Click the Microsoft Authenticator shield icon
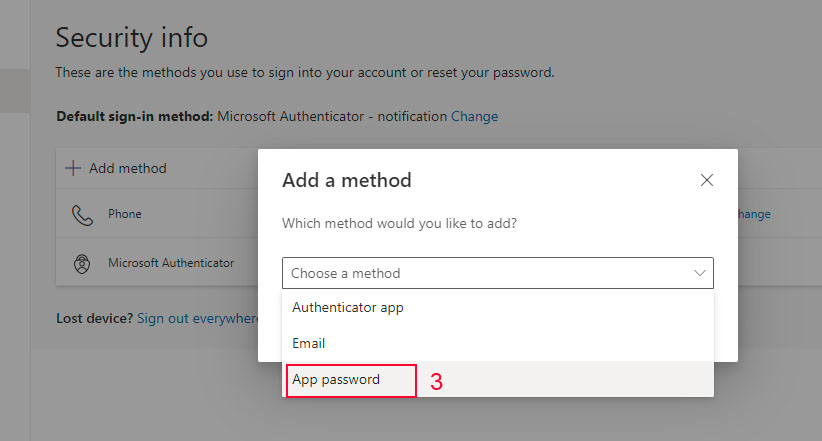822x441 pixels. pyautogui.click(x=80, y=264)
